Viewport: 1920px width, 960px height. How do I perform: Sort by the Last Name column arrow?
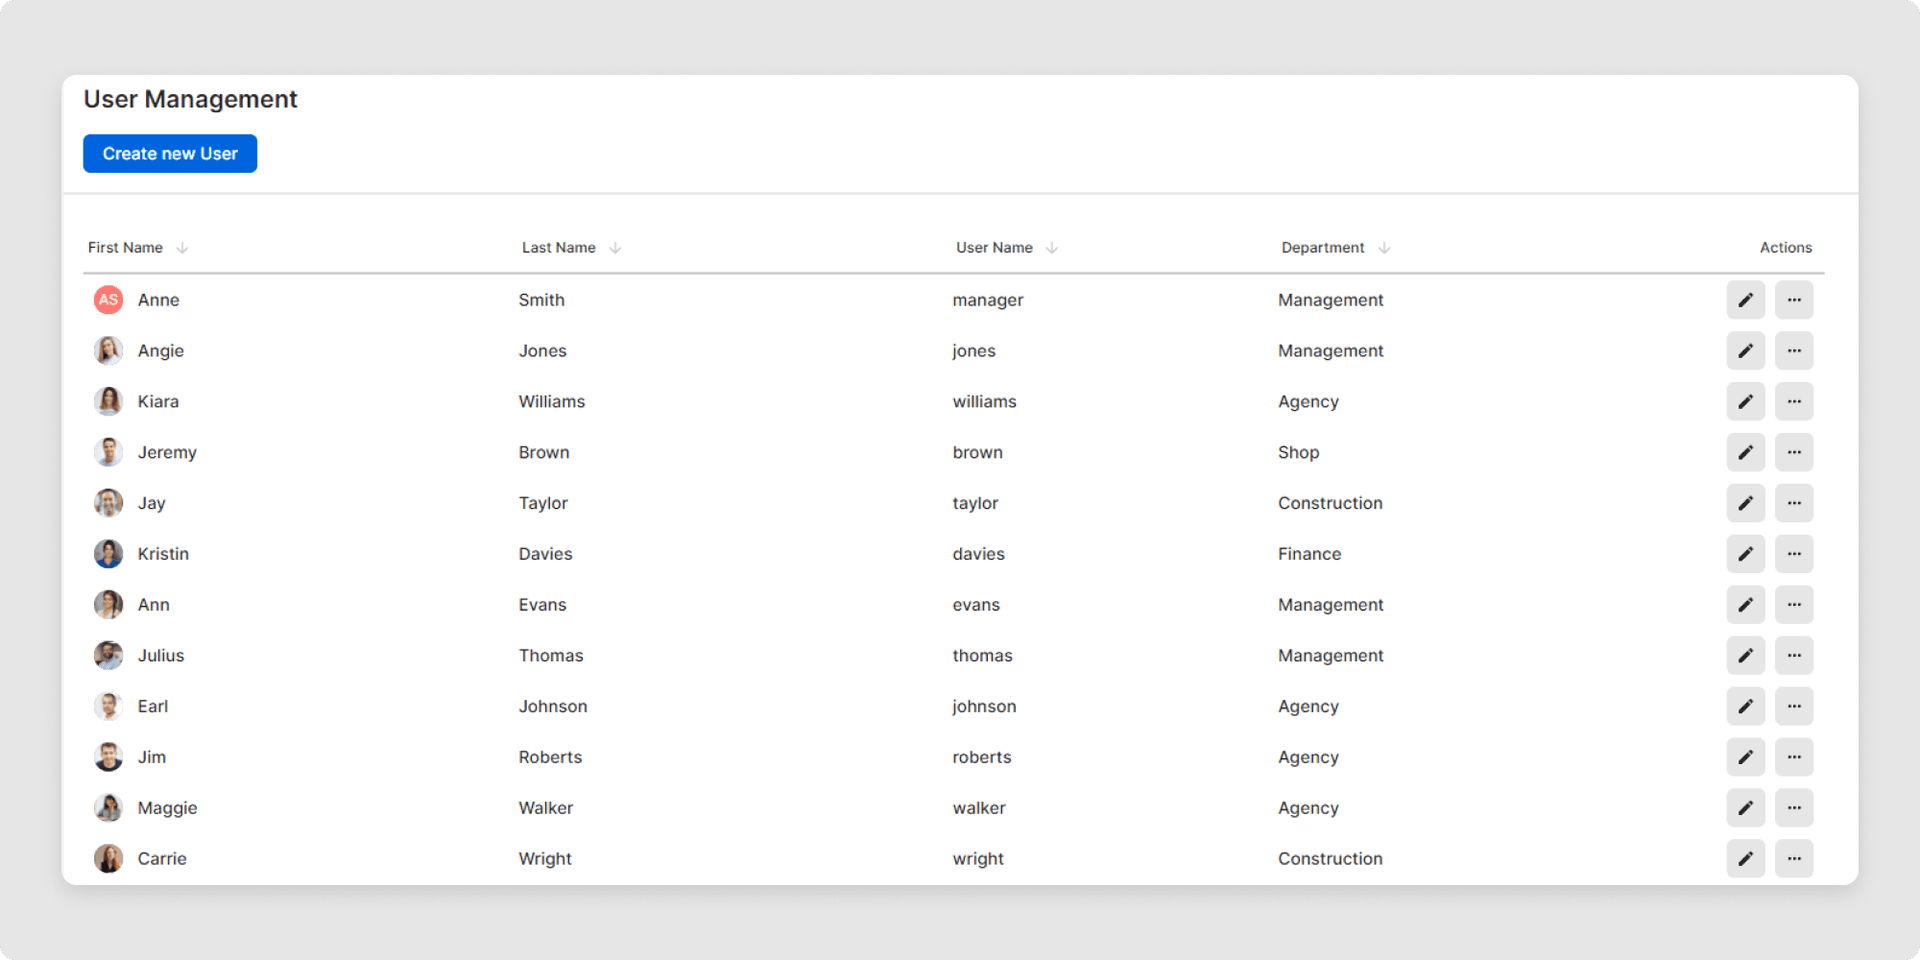[x=615, y=248]
